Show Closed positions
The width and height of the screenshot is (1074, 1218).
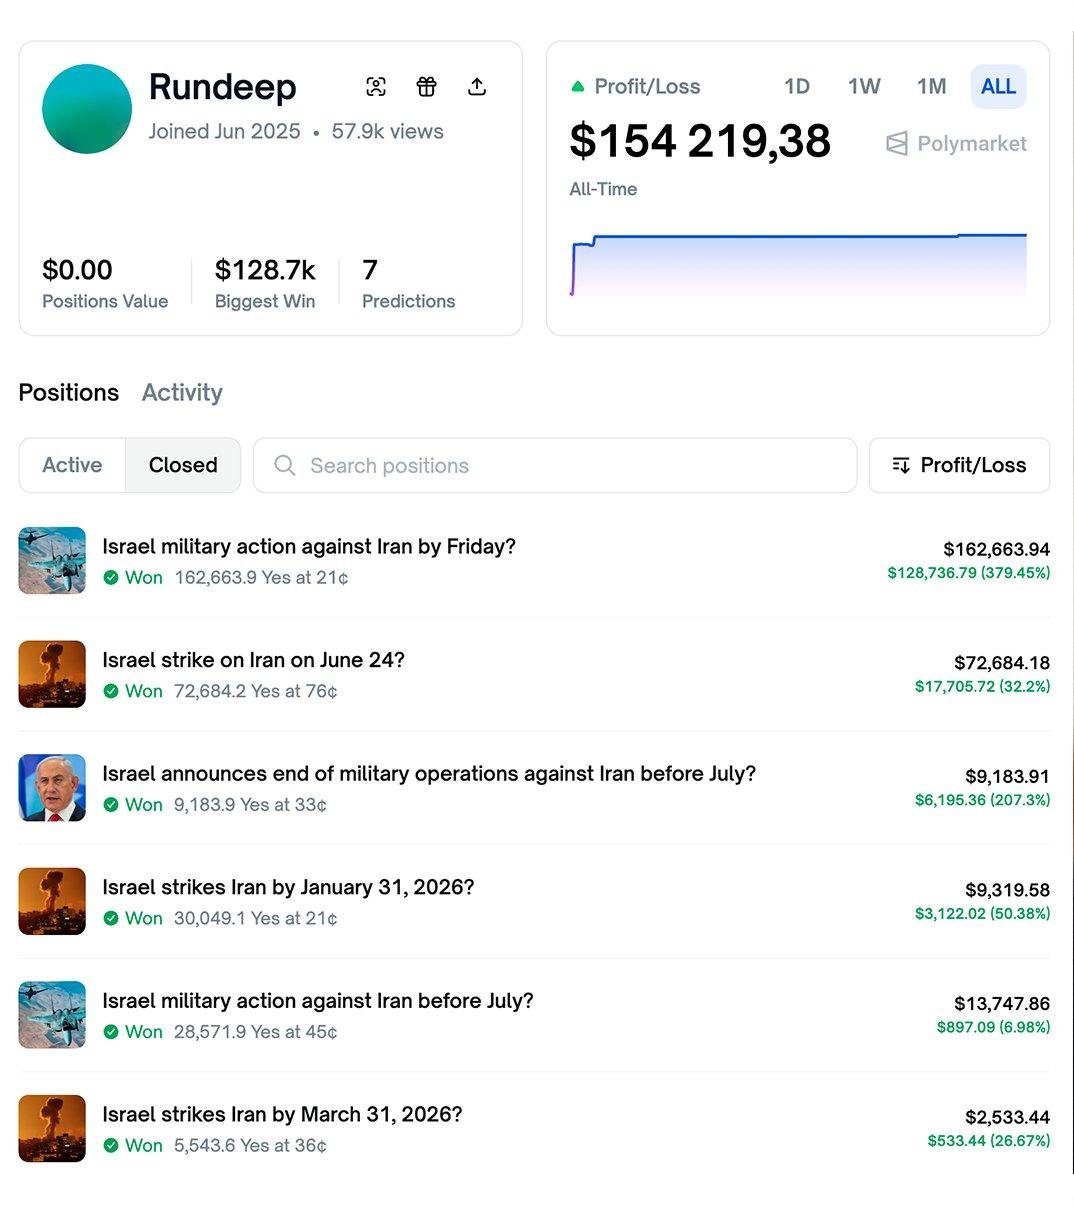[x=183, y=466]
